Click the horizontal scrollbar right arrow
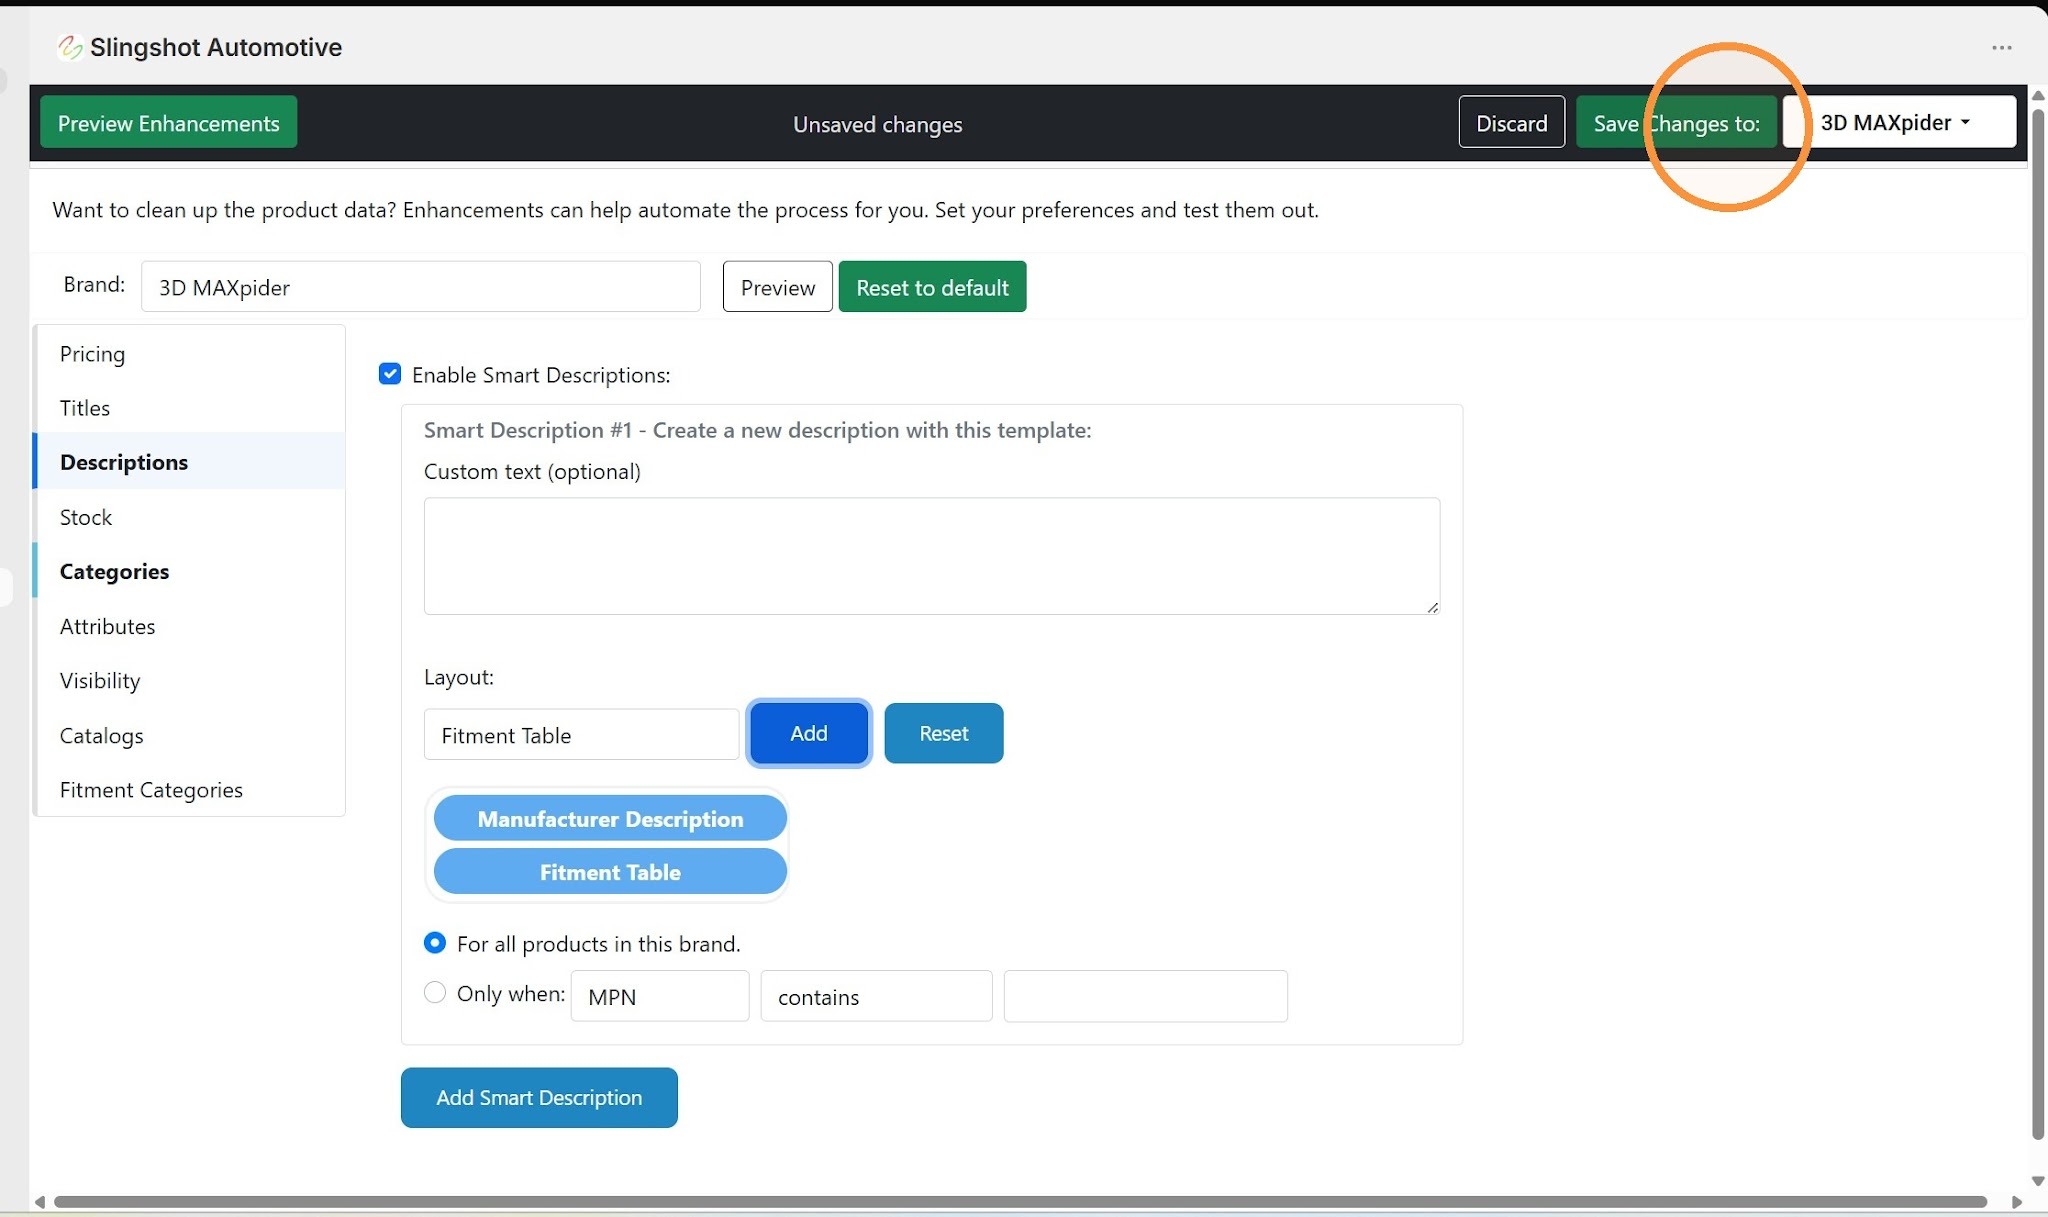The height and width of the screenshot is (1217, 2048). click(2016, 1201)
